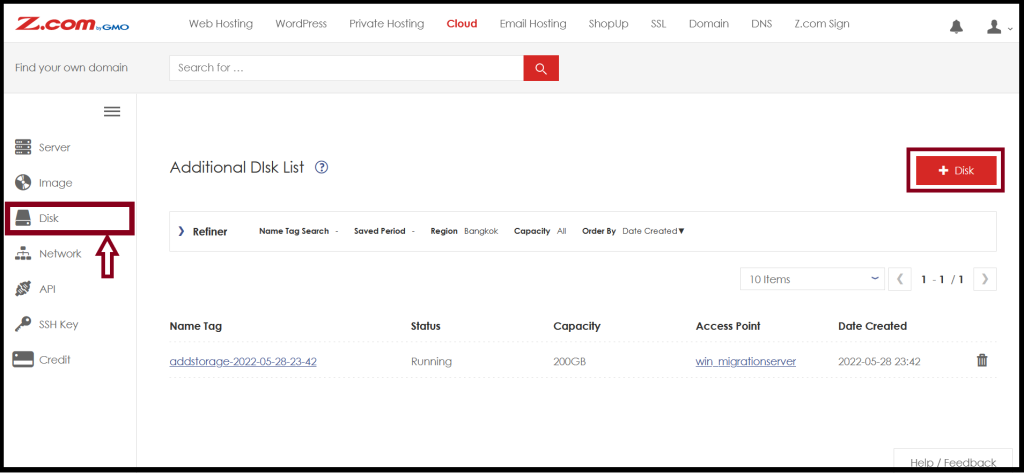Toggle the hamburger sidebar menu icon
1024x473 pixels.
pos(112,112)
